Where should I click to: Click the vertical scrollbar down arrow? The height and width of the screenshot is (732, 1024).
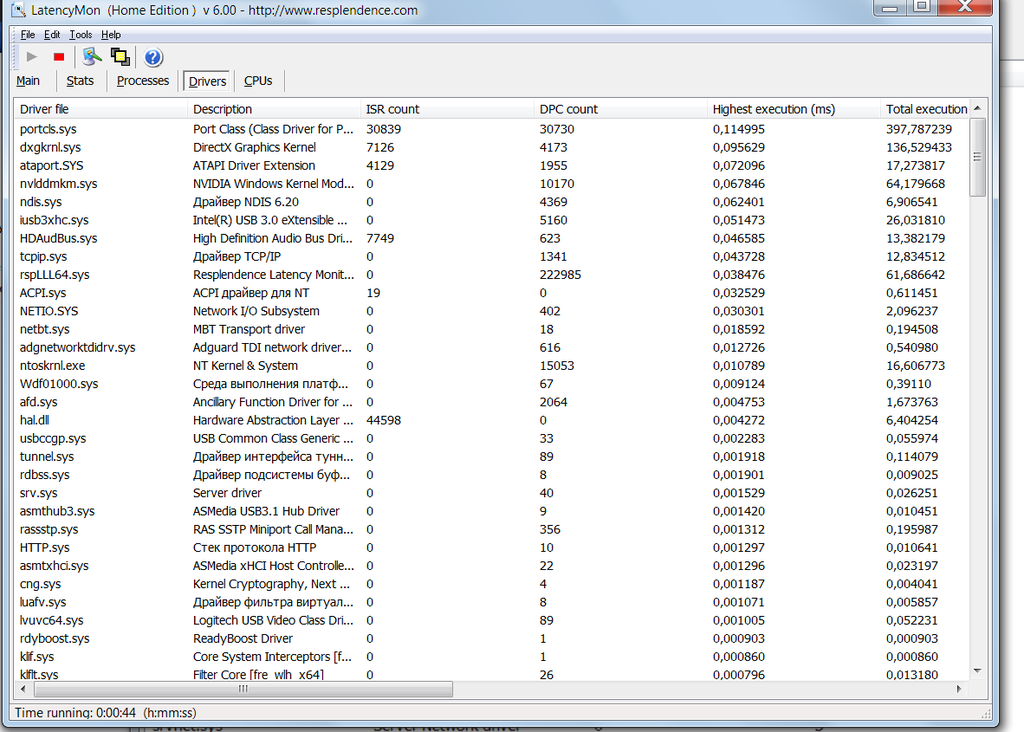pyautogui.click(x=978, y=671)
